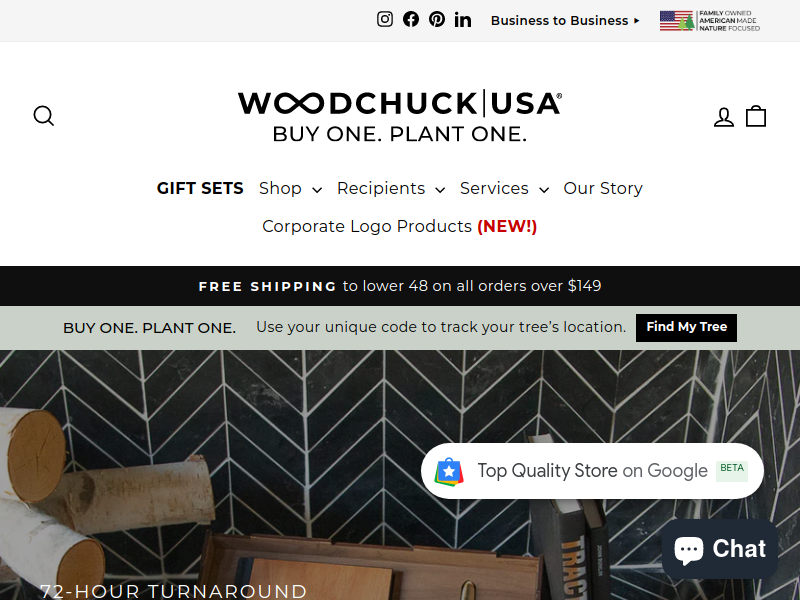Viewport: 800px width, 600px height.
Task: Expand the Shop dropdown menu
Action: click(290, 188)
